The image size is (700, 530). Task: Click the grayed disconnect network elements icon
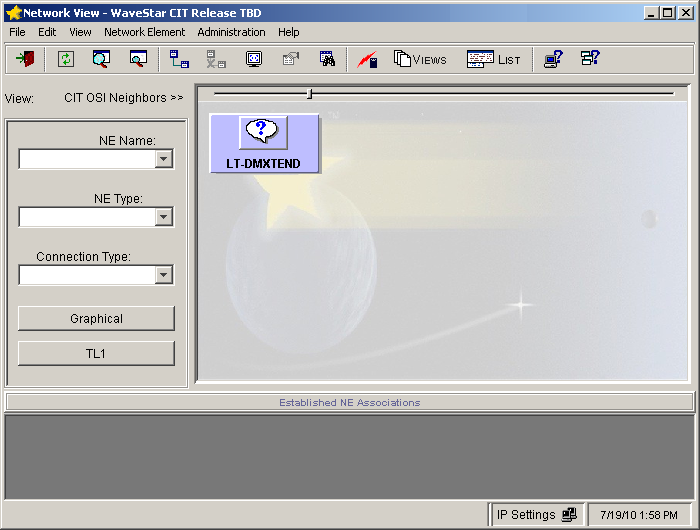pyautogui.click(x=216, y=59)
